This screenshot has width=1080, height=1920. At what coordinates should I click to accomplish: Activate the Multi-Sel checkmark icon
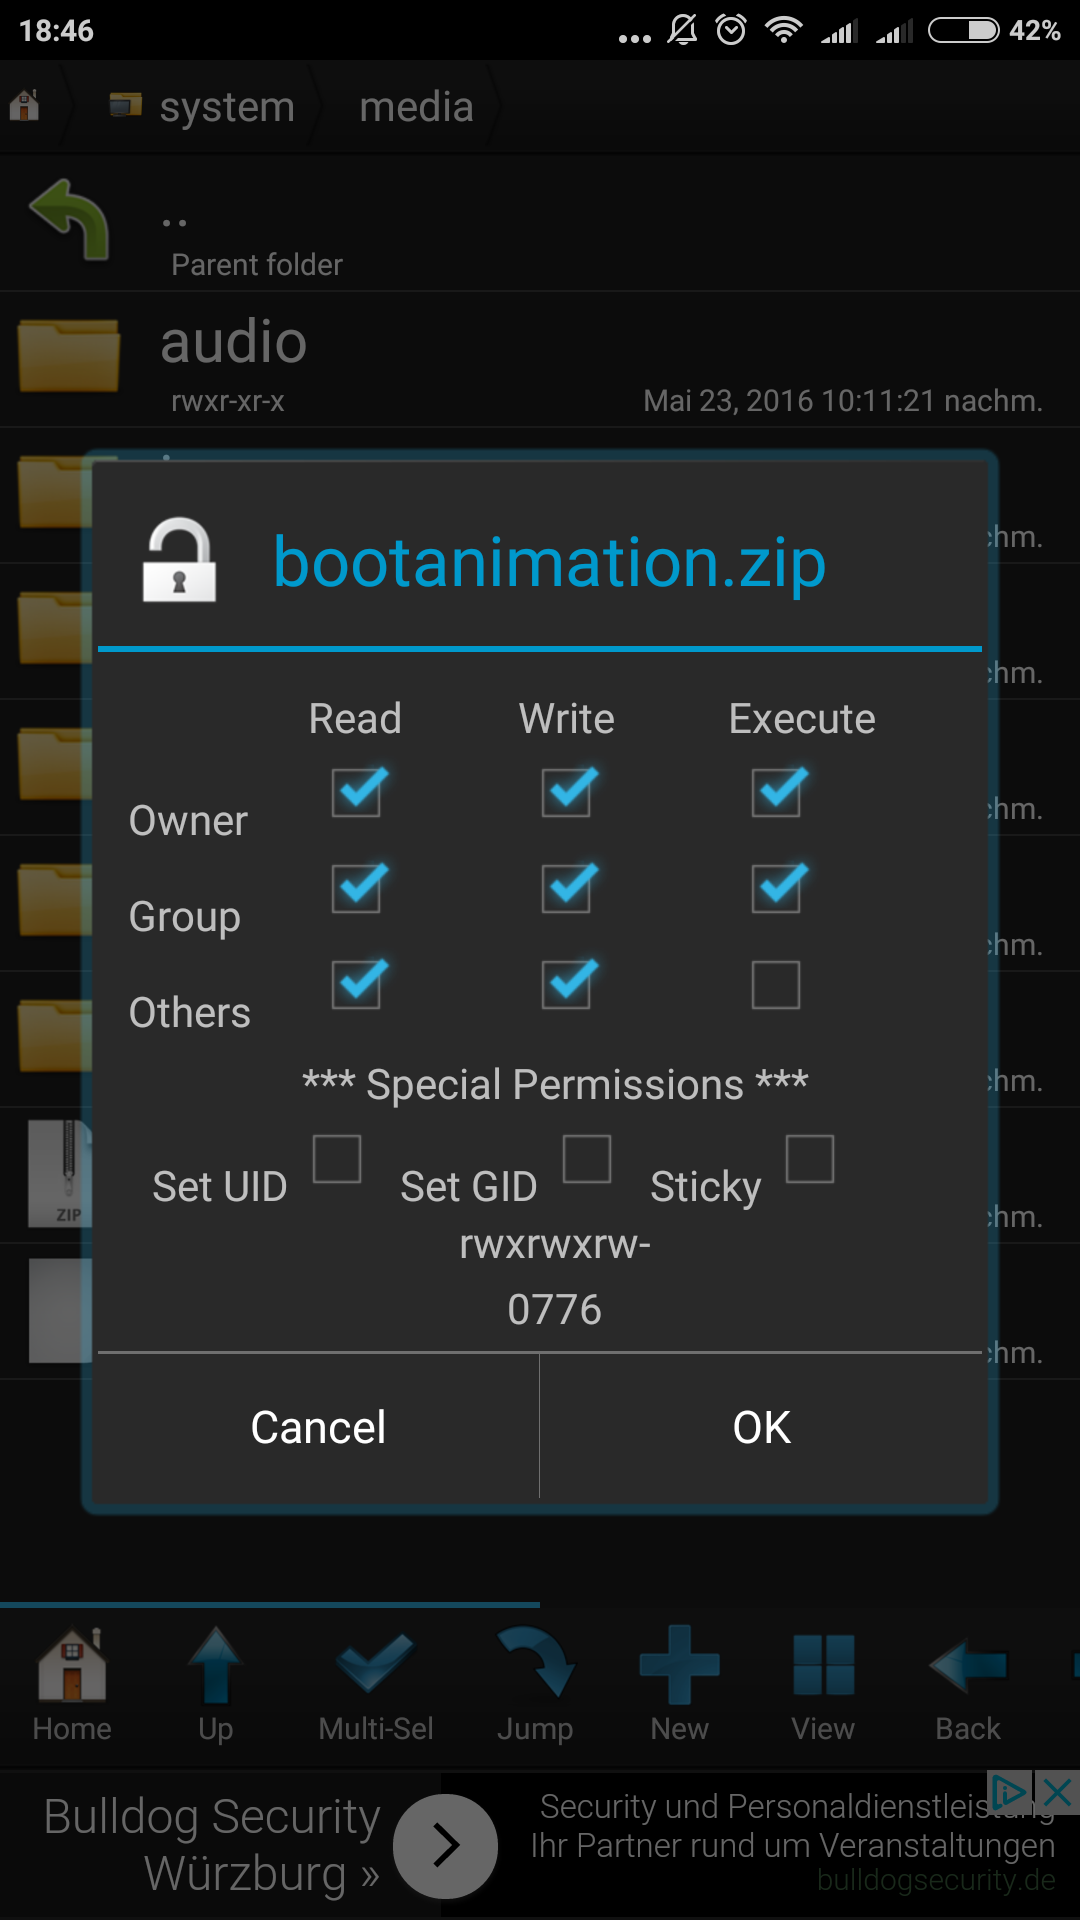point(375,1665)
